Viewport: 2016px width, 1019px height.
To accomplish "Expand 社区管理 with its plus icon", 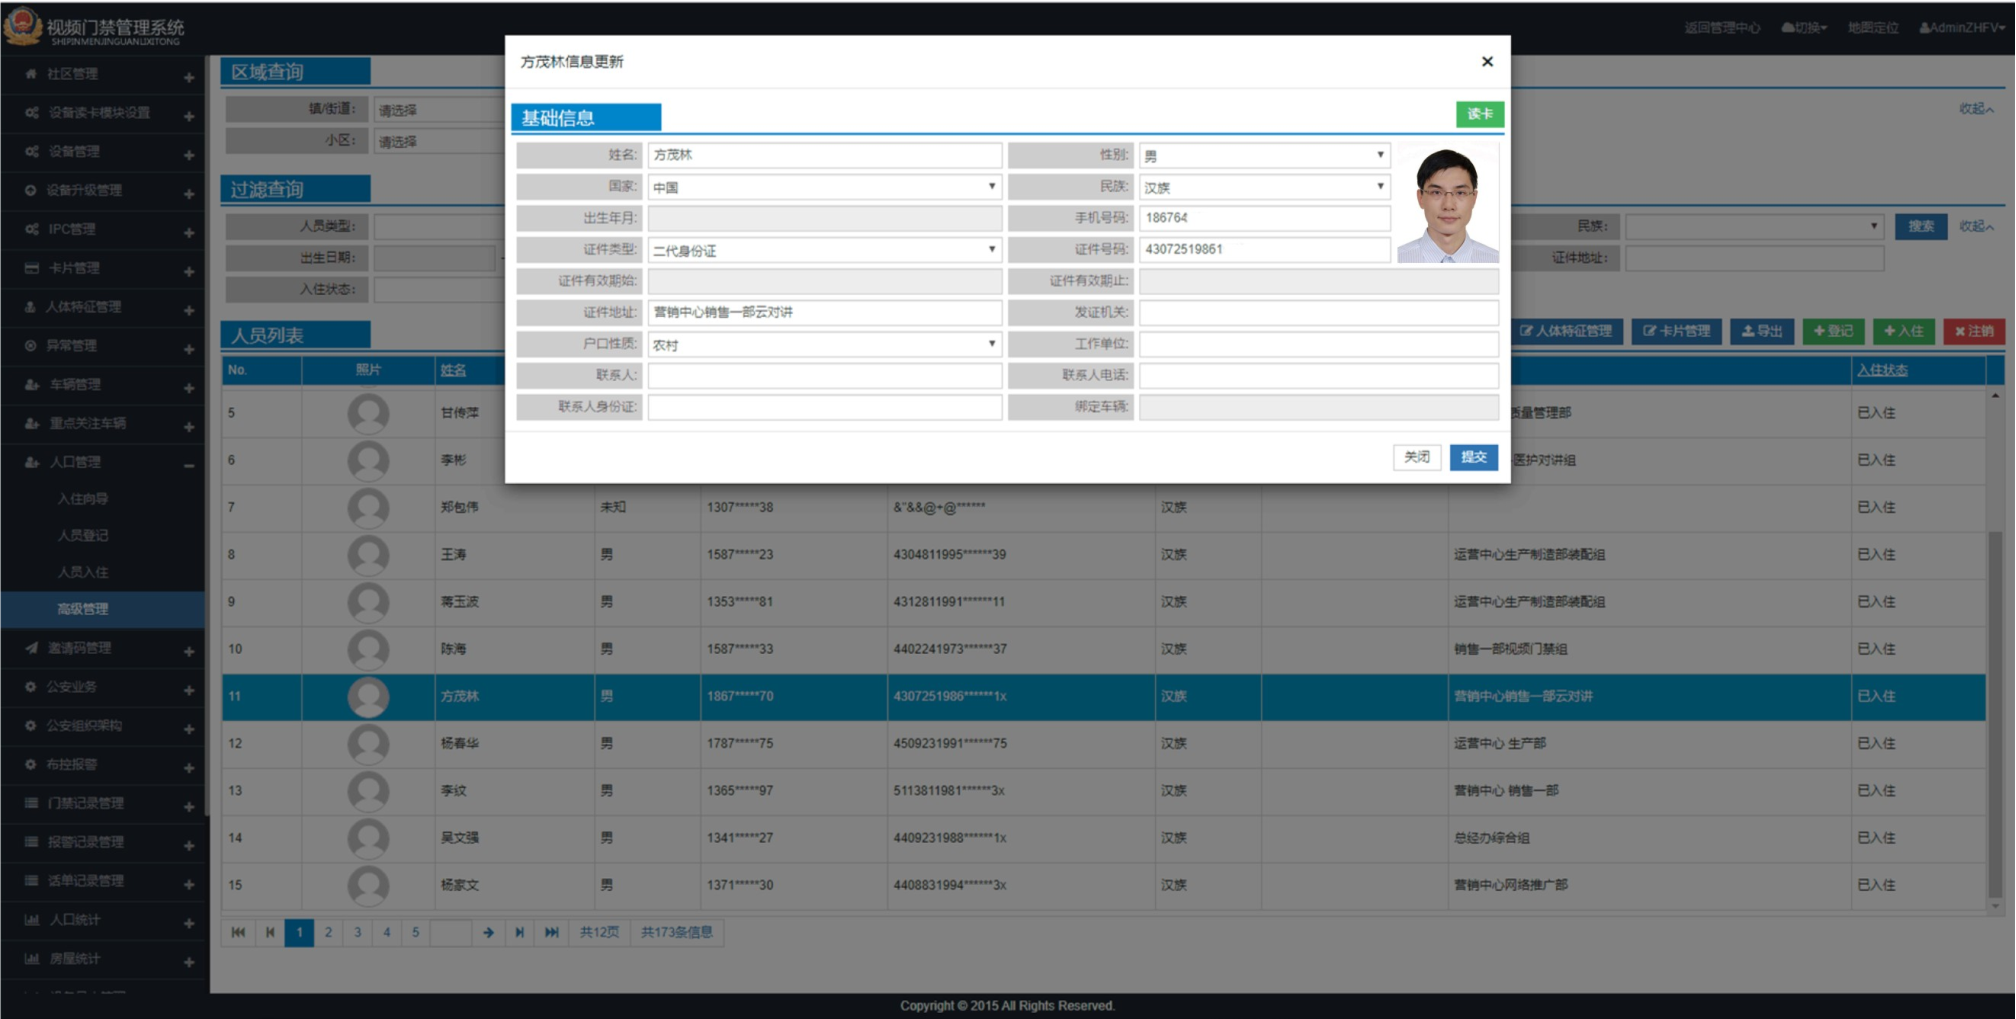I will [189, 77].
